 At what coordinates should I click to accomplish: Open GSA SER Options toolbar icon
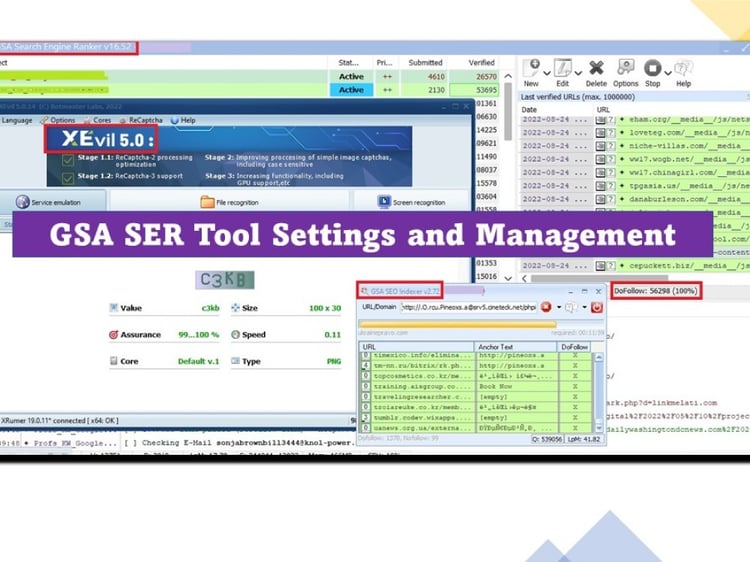[625, 67]
